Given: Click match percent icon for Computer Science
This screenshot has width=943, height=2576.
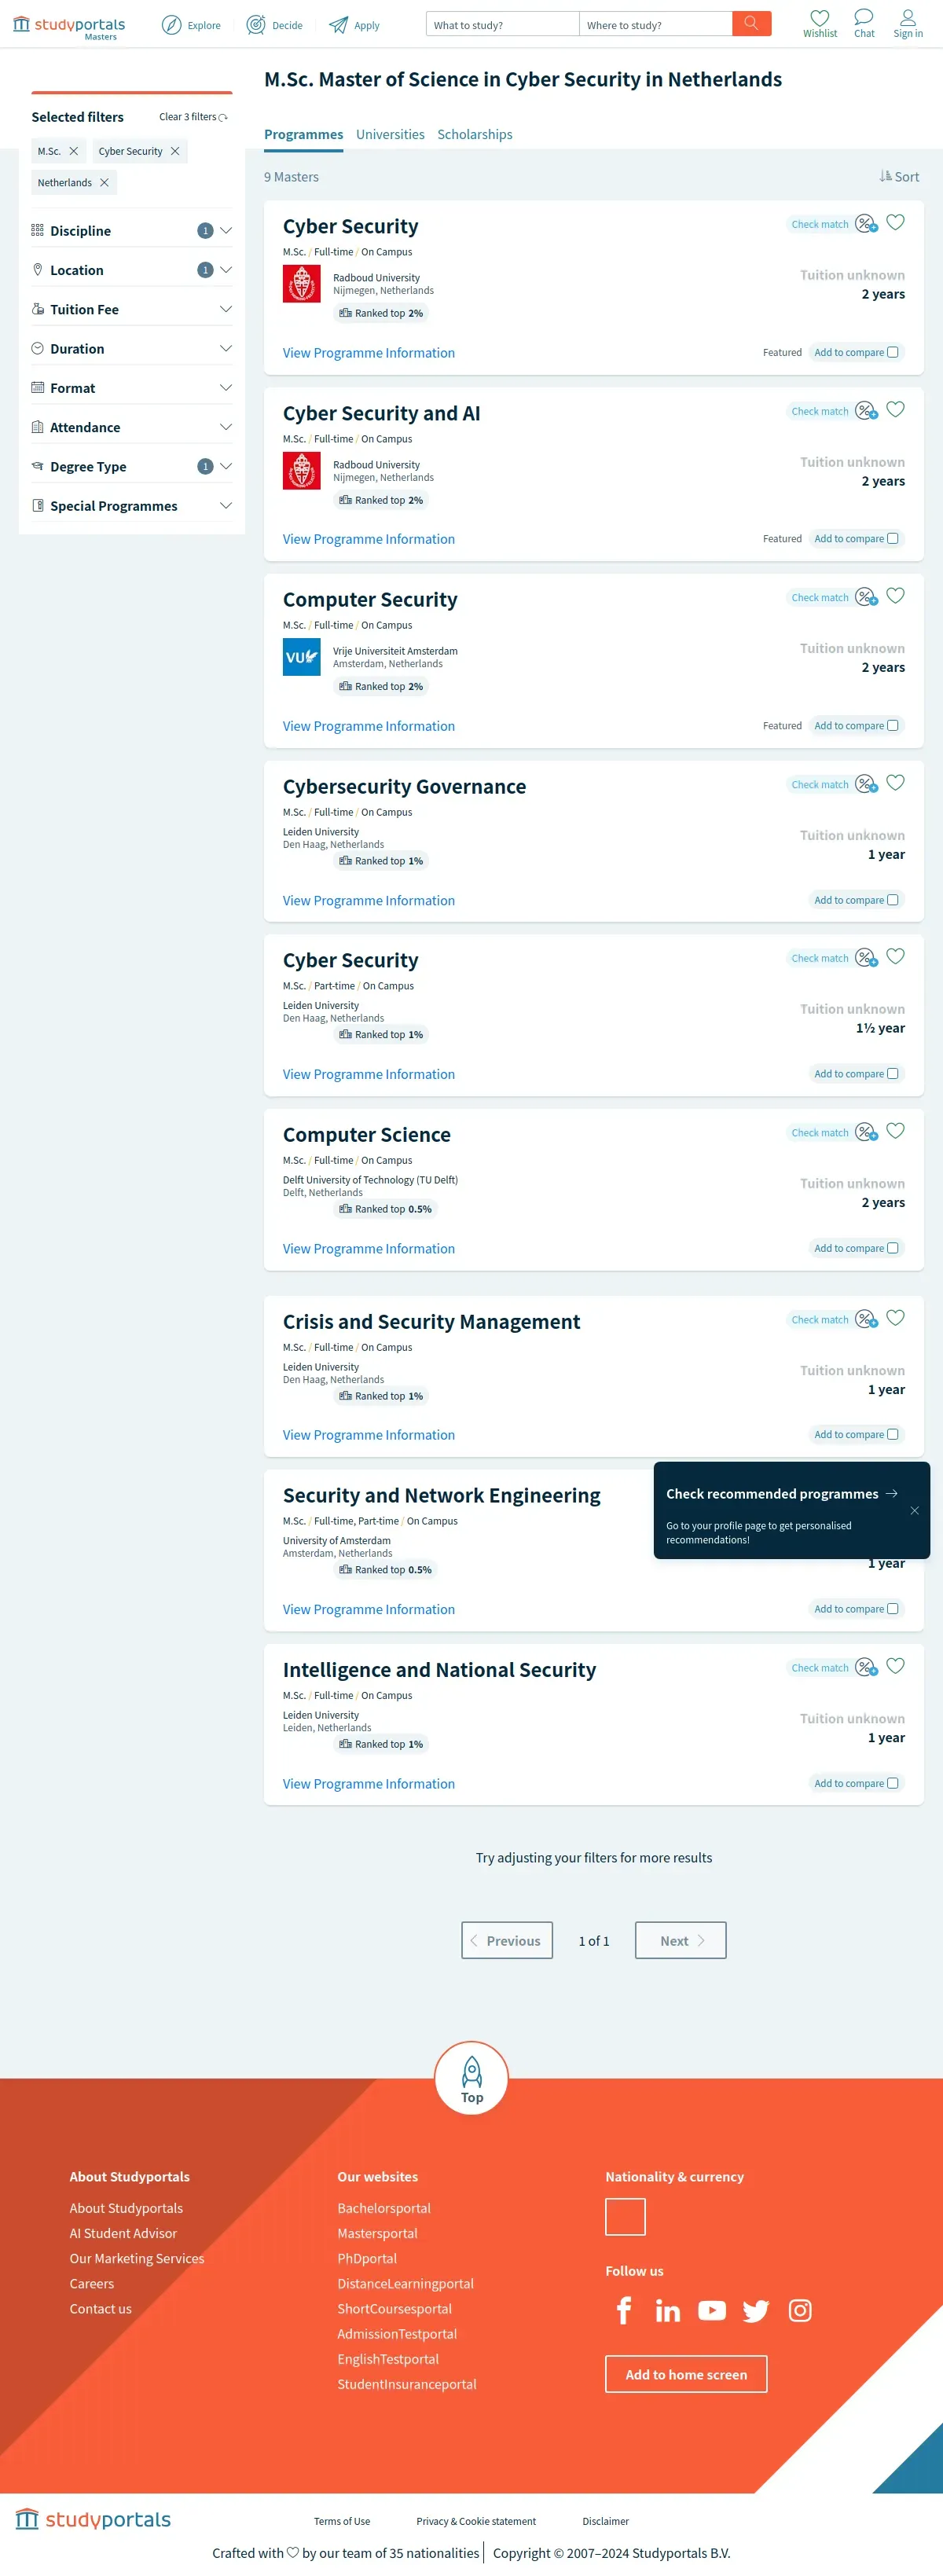Looking at the screenshot, I should click(866, 1131).
